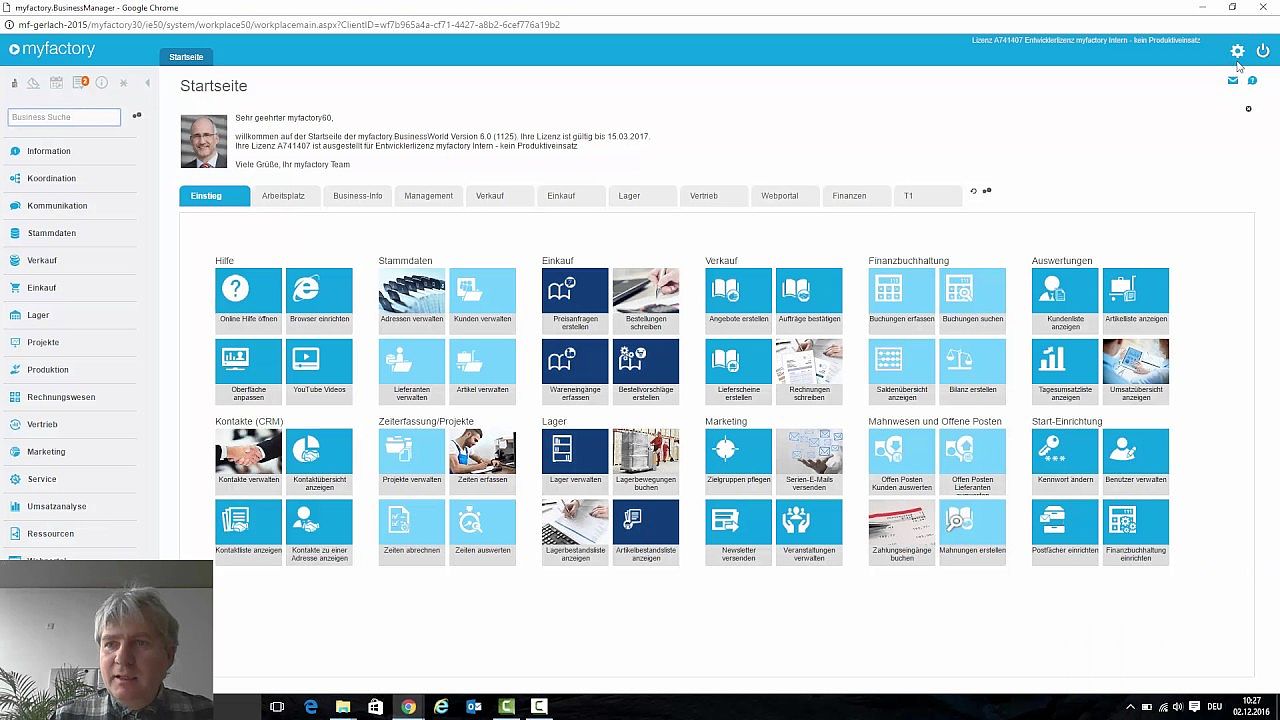Open Finanzbuchhaltung einrichten tile
The width and height of the screenshot is (1280, 720).
click(1136, 532)
